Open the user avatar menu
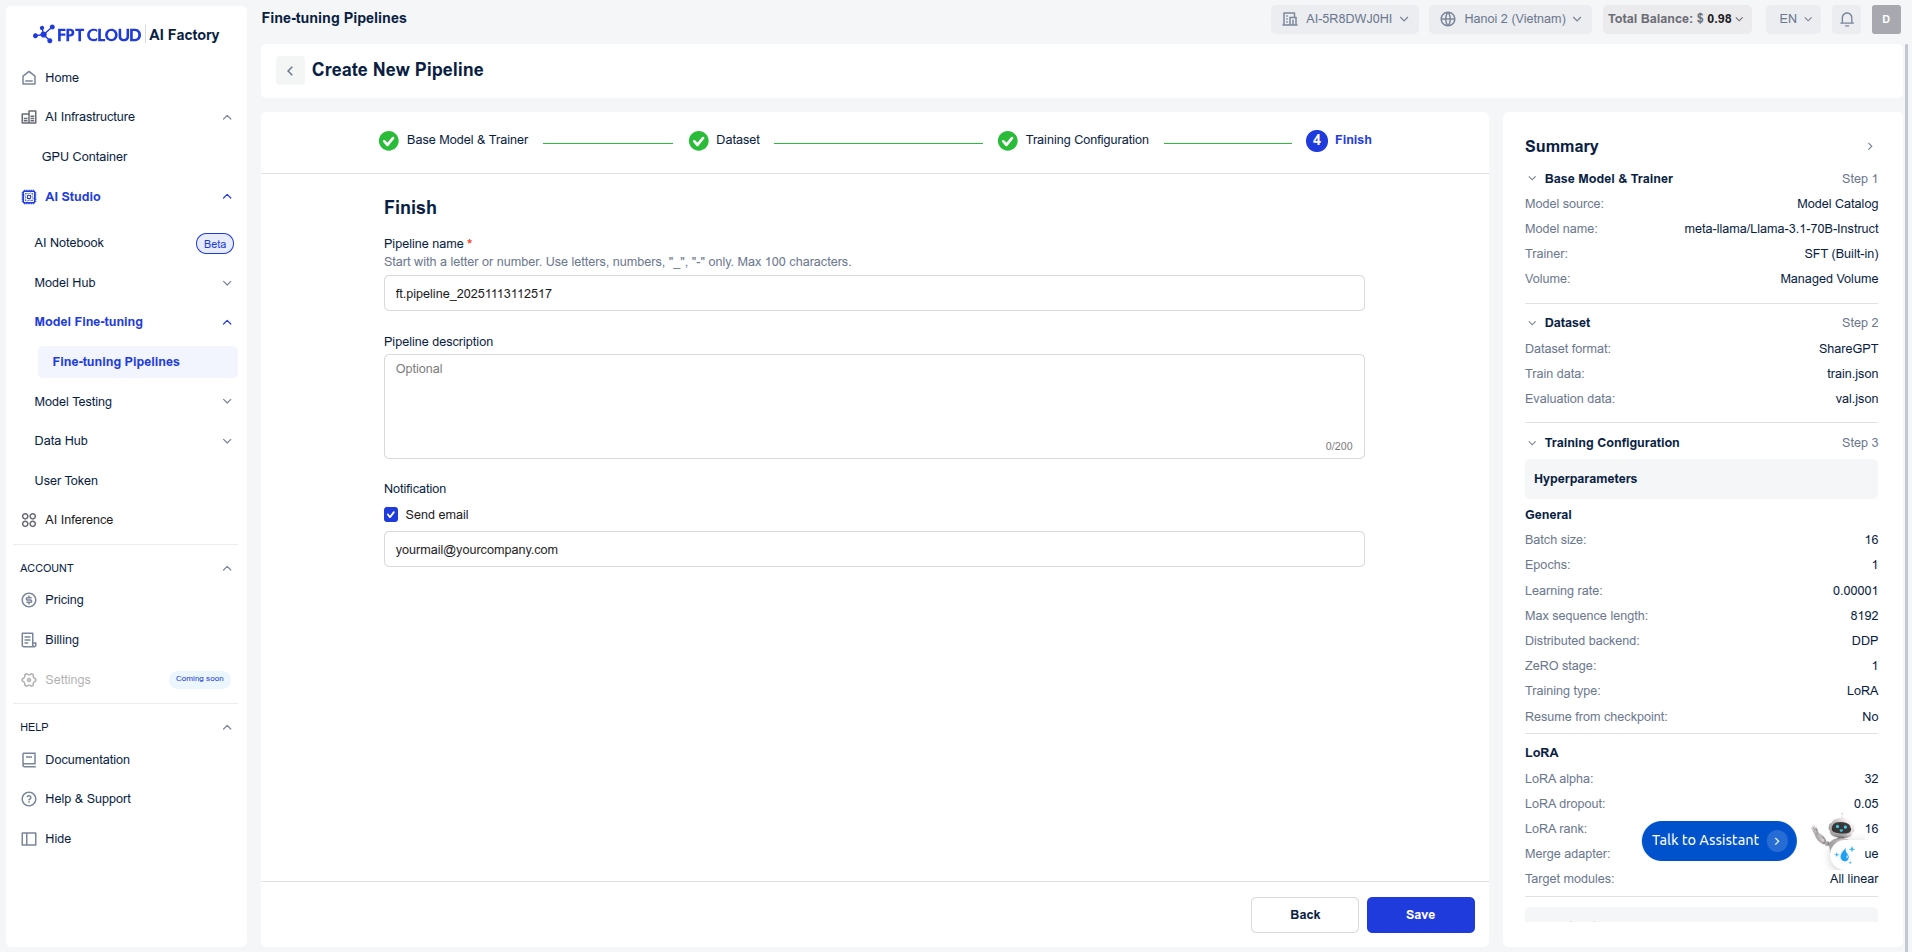This screenshot has width=1912, height=952. pos(1886,19)
